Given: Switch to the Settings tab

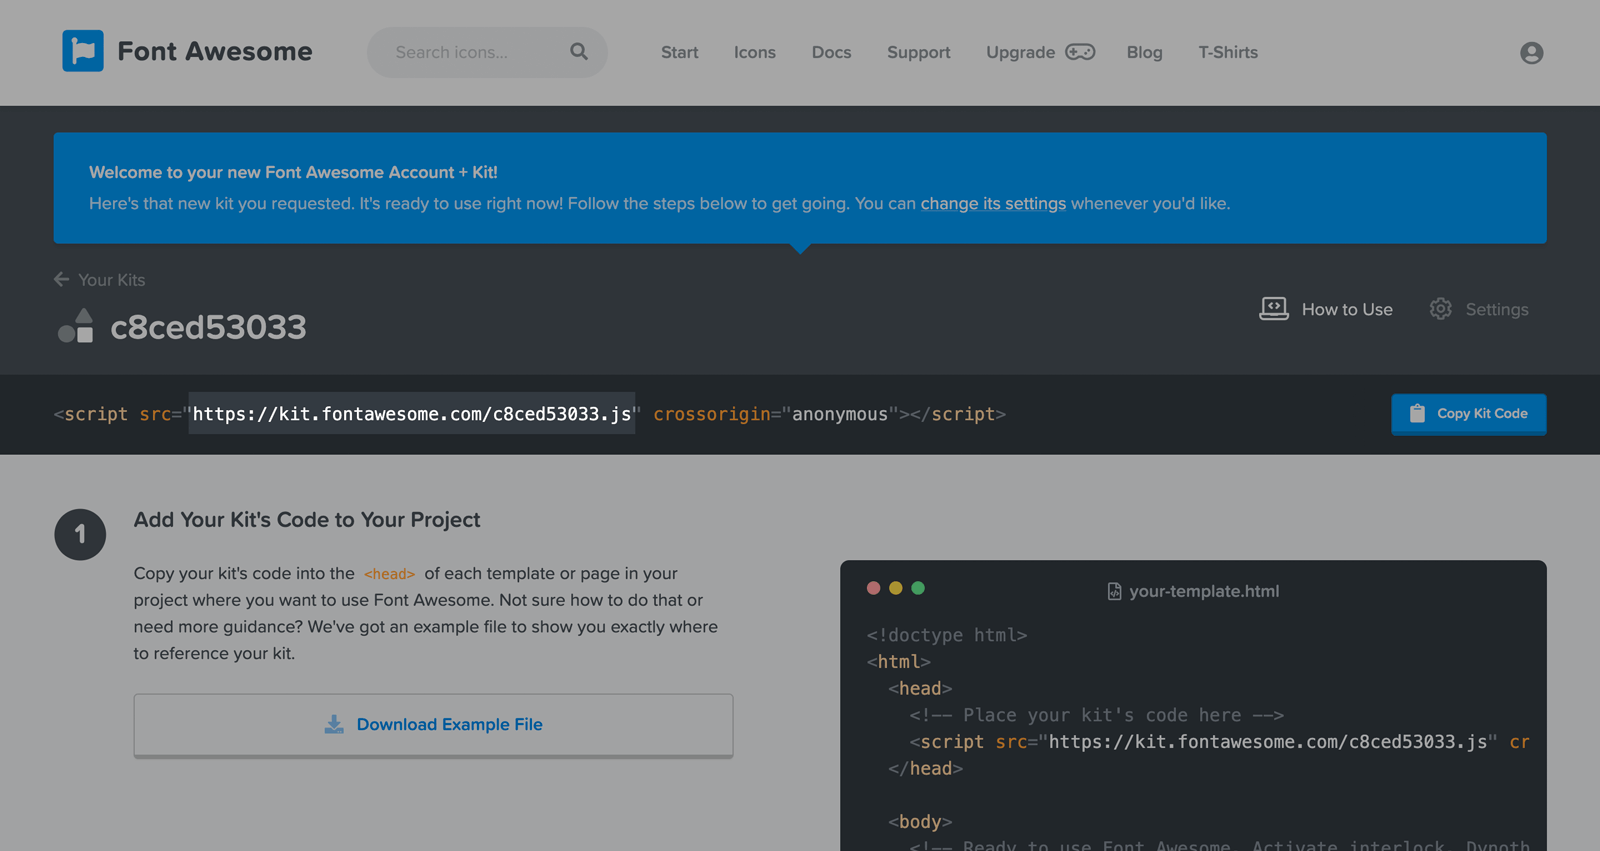Looking at the screenshot, I should [x=1479, y=309].
